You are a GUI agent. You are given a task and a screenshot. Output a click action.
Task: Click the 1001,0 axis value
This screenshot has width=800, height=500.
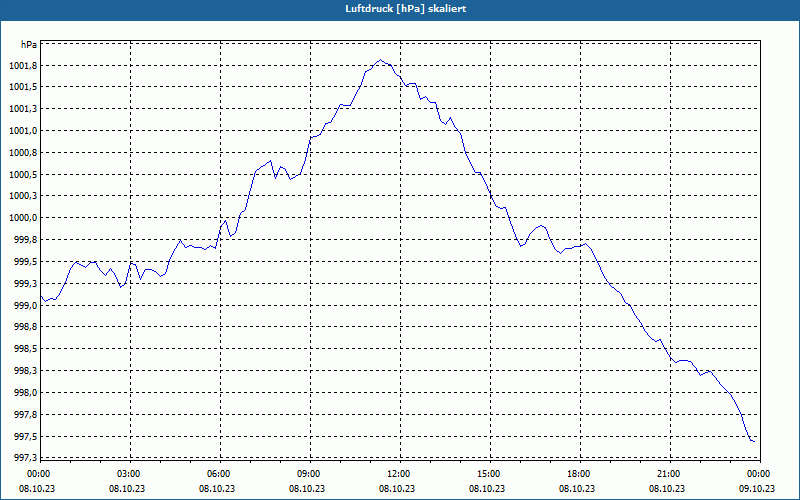pos(23,131)
